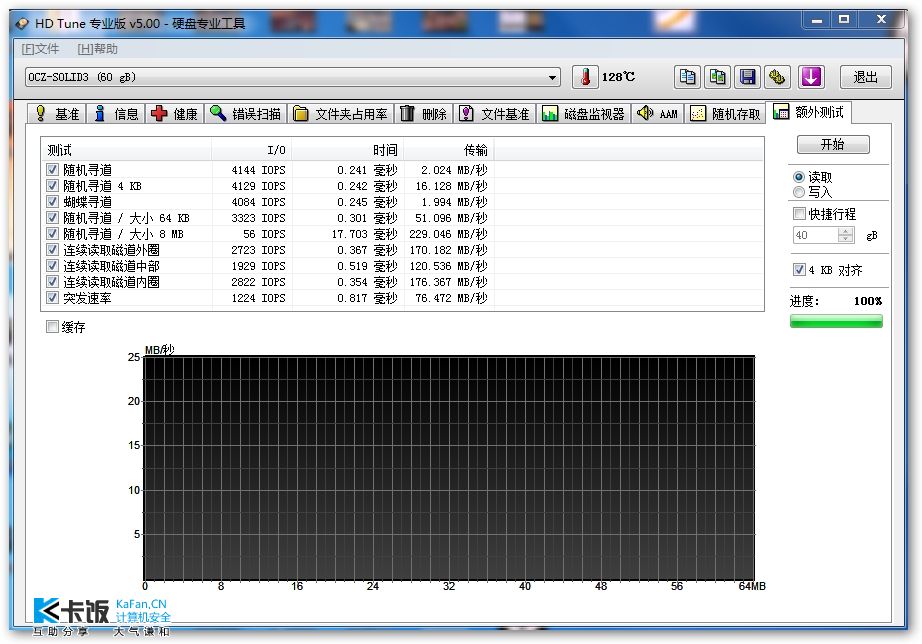
Task: Enable the 缓存 checkbox
Action: [52, 327]
